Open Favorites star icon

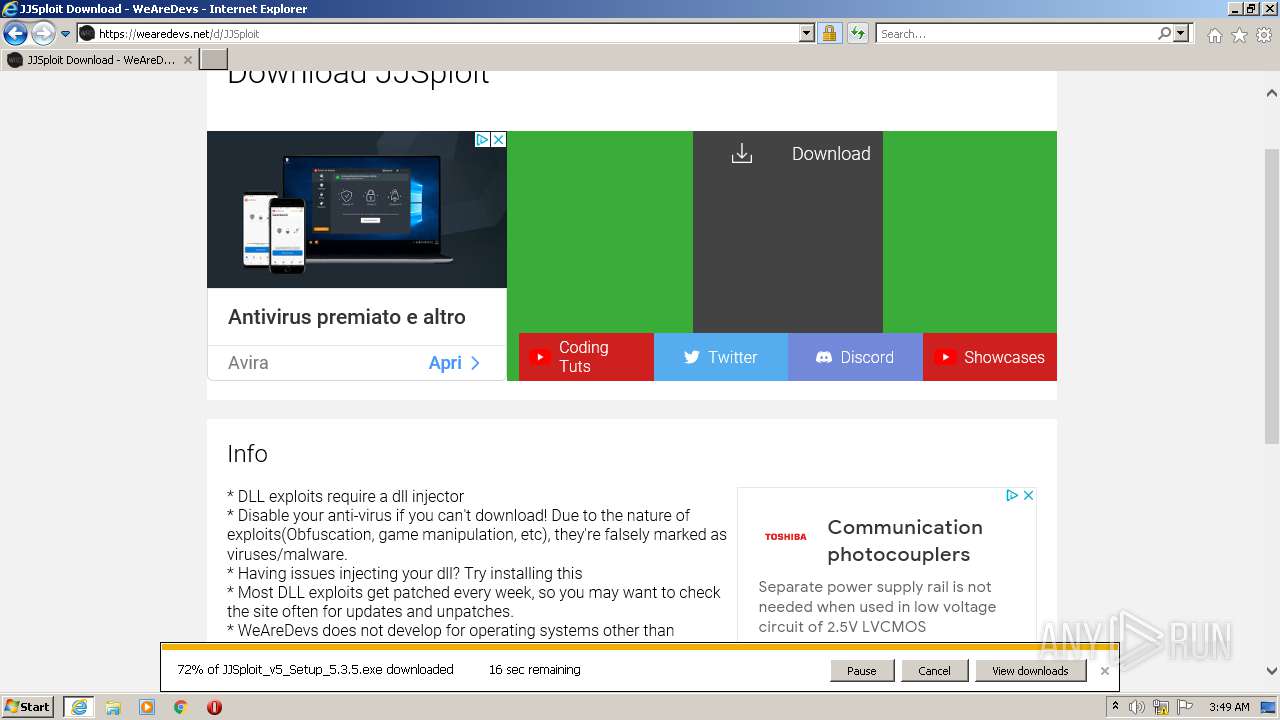tap(1239, 35)
